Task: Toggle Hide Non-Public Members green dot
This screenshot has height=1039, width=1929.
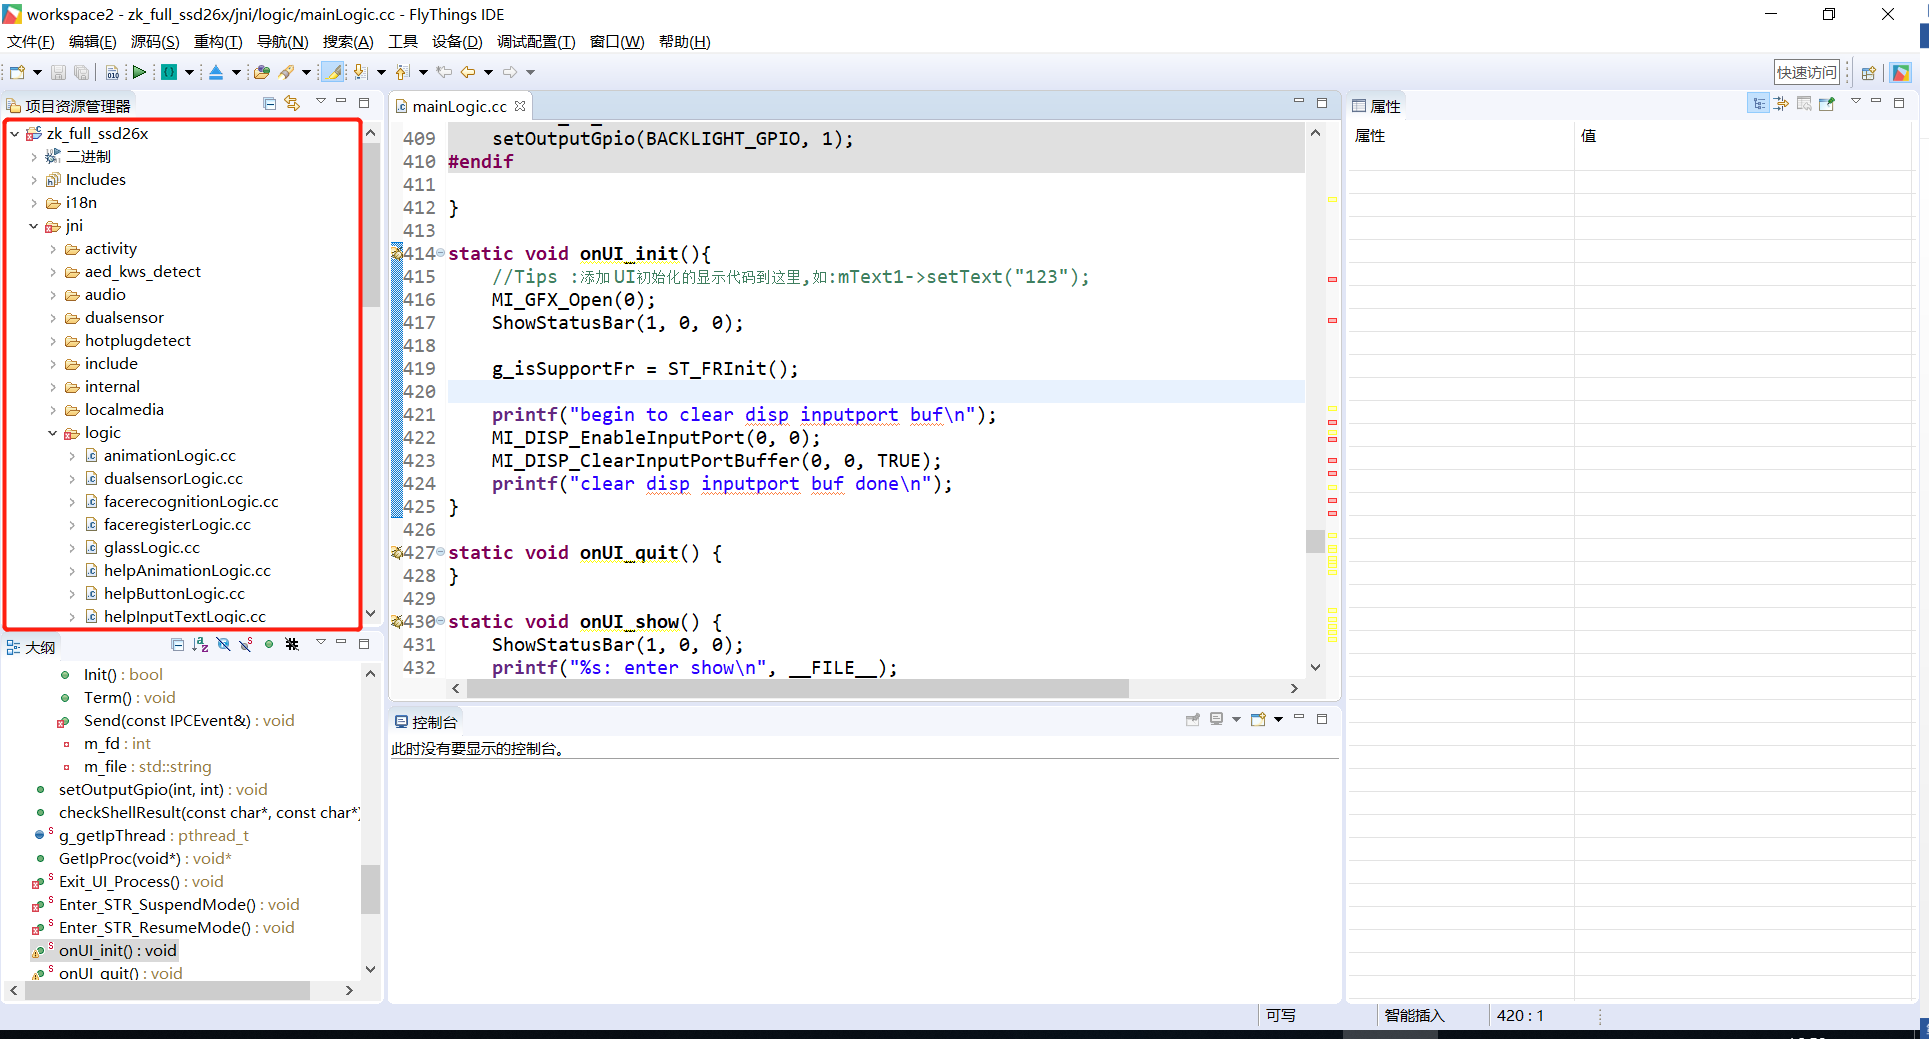Action: coord(269,645)
